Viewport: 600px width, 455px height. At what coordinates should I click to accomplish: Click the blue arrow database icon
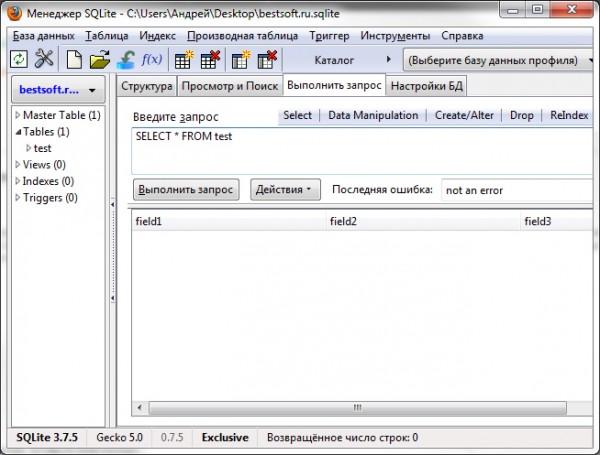[x=126, y=60]
